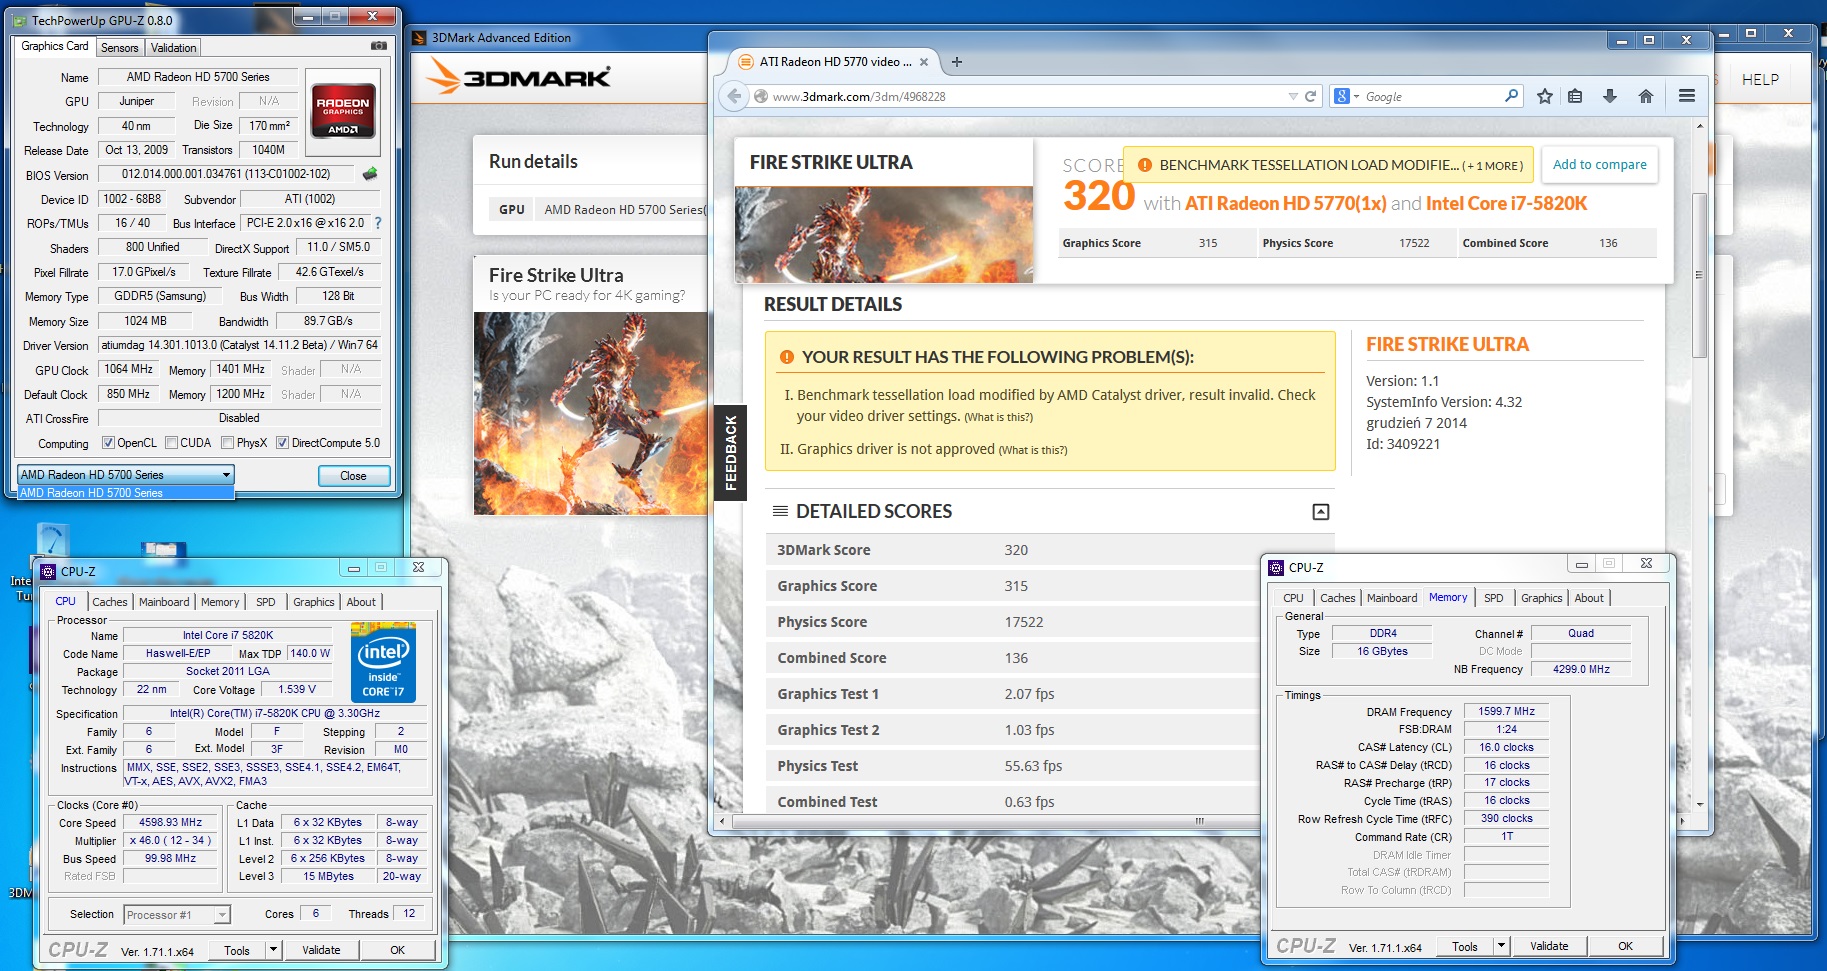Click the benchmark tessellation warning banner
The image size is (1827, 971).
pyautogui.click(x=1329, y=165)
